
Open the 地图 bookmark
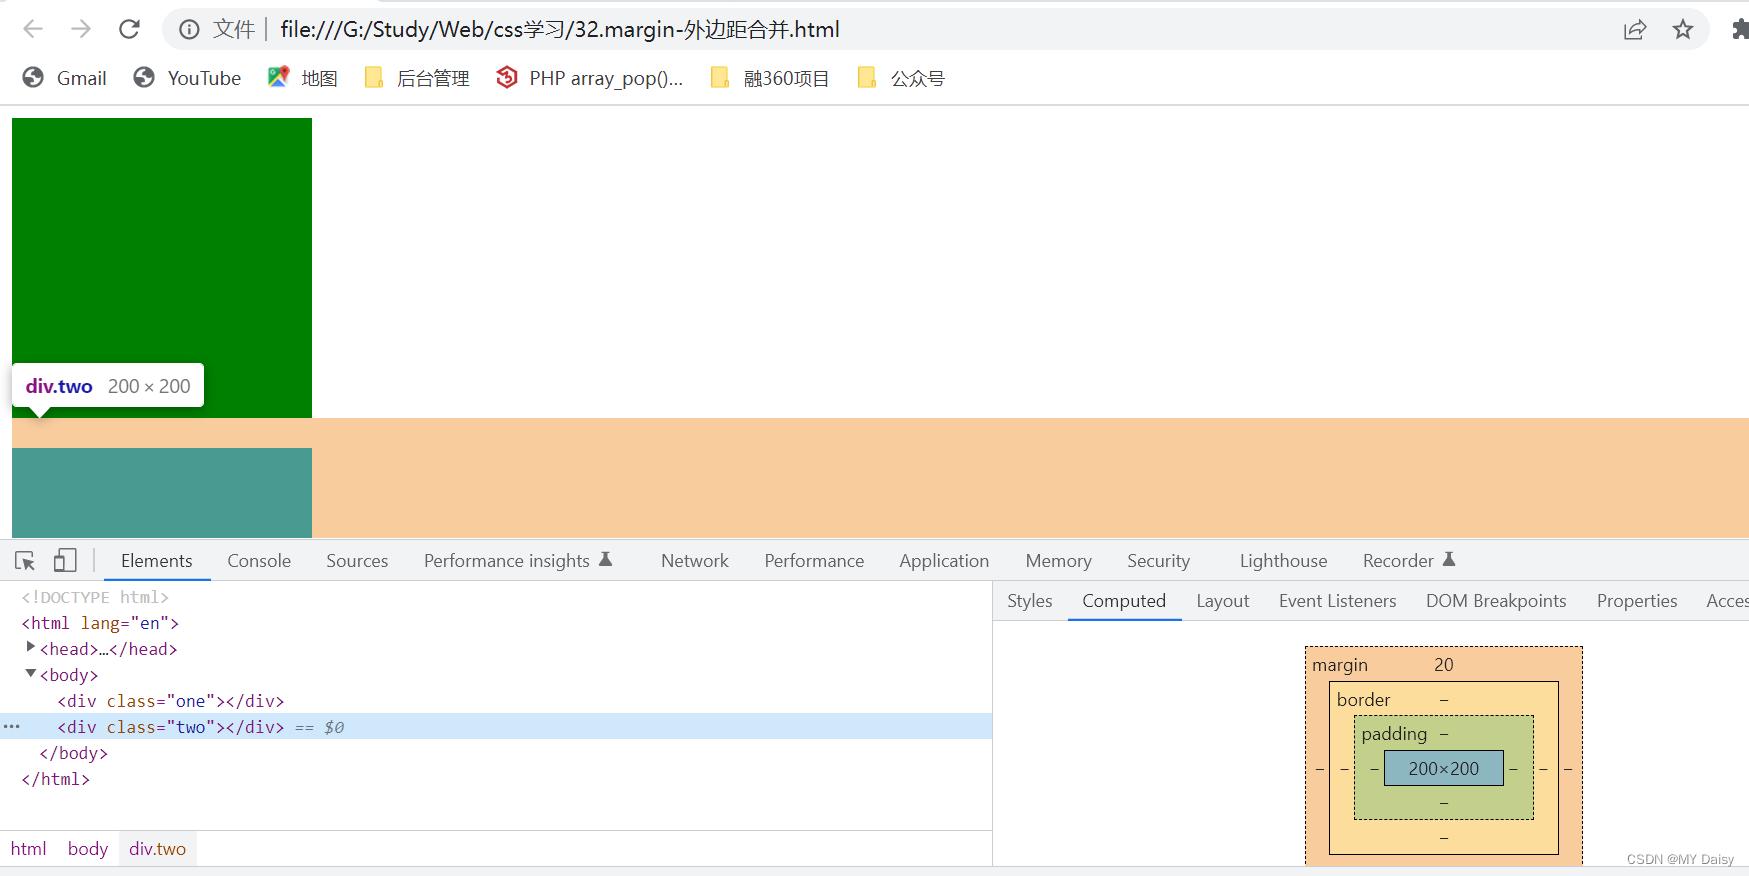pyautogui.click(x=303, y=78)
